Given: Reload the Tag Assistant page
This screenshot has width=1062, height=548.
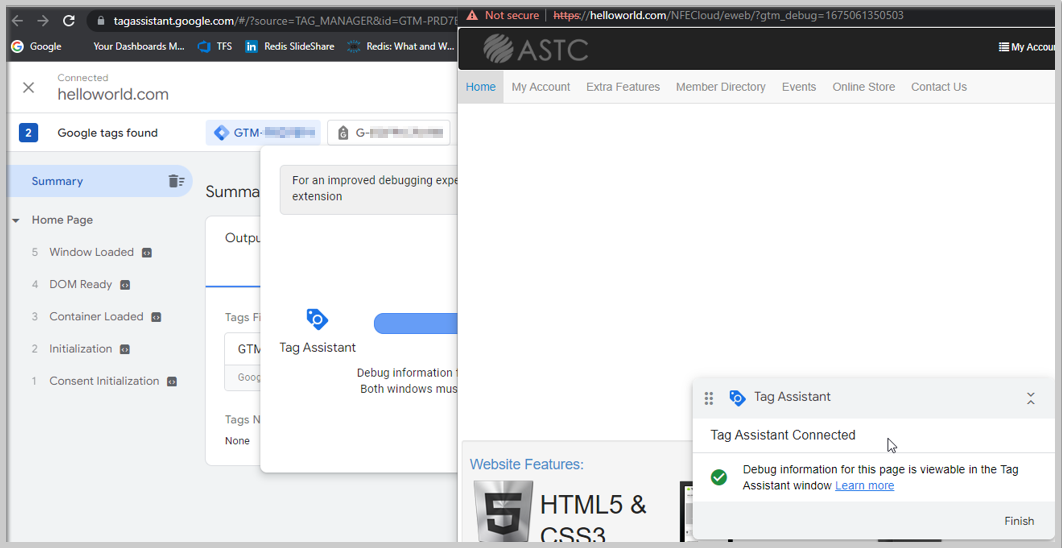Looking at the screenshot, I should tap(68, 21).
